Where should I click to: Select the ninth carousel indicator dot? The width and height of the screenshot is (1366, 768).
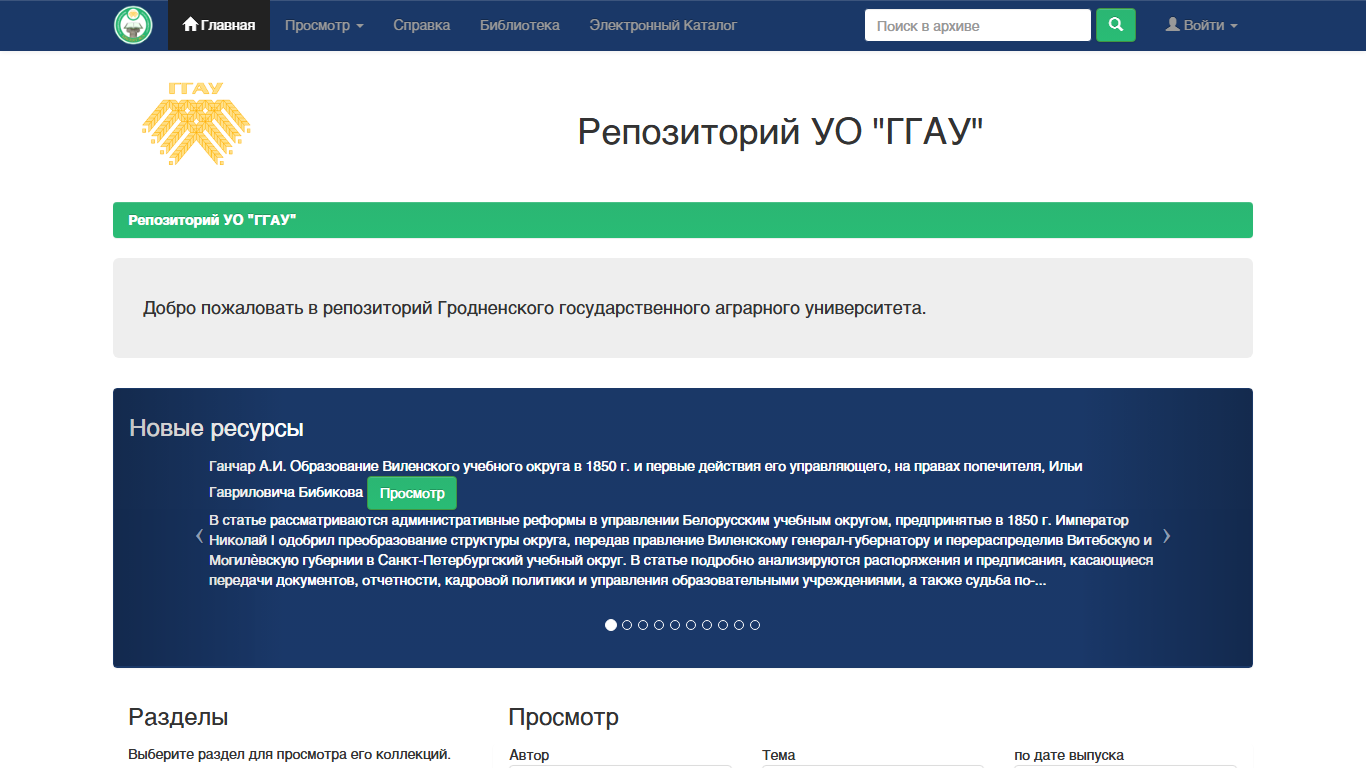739,625
